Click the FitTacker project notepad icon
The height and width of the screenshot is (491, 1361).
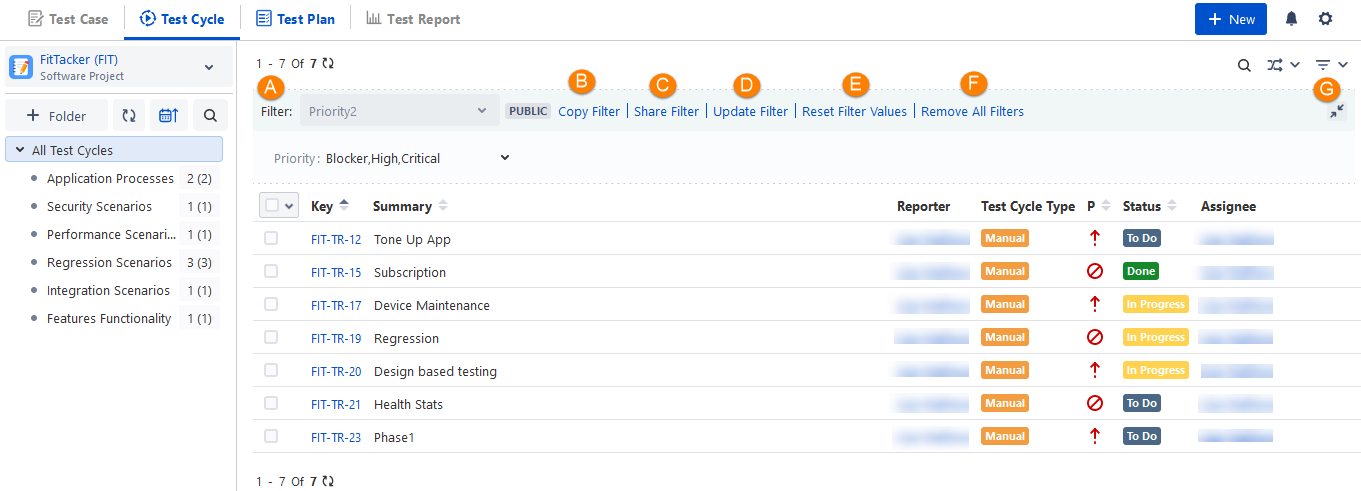pyautogui.click(x=21, y=67)
